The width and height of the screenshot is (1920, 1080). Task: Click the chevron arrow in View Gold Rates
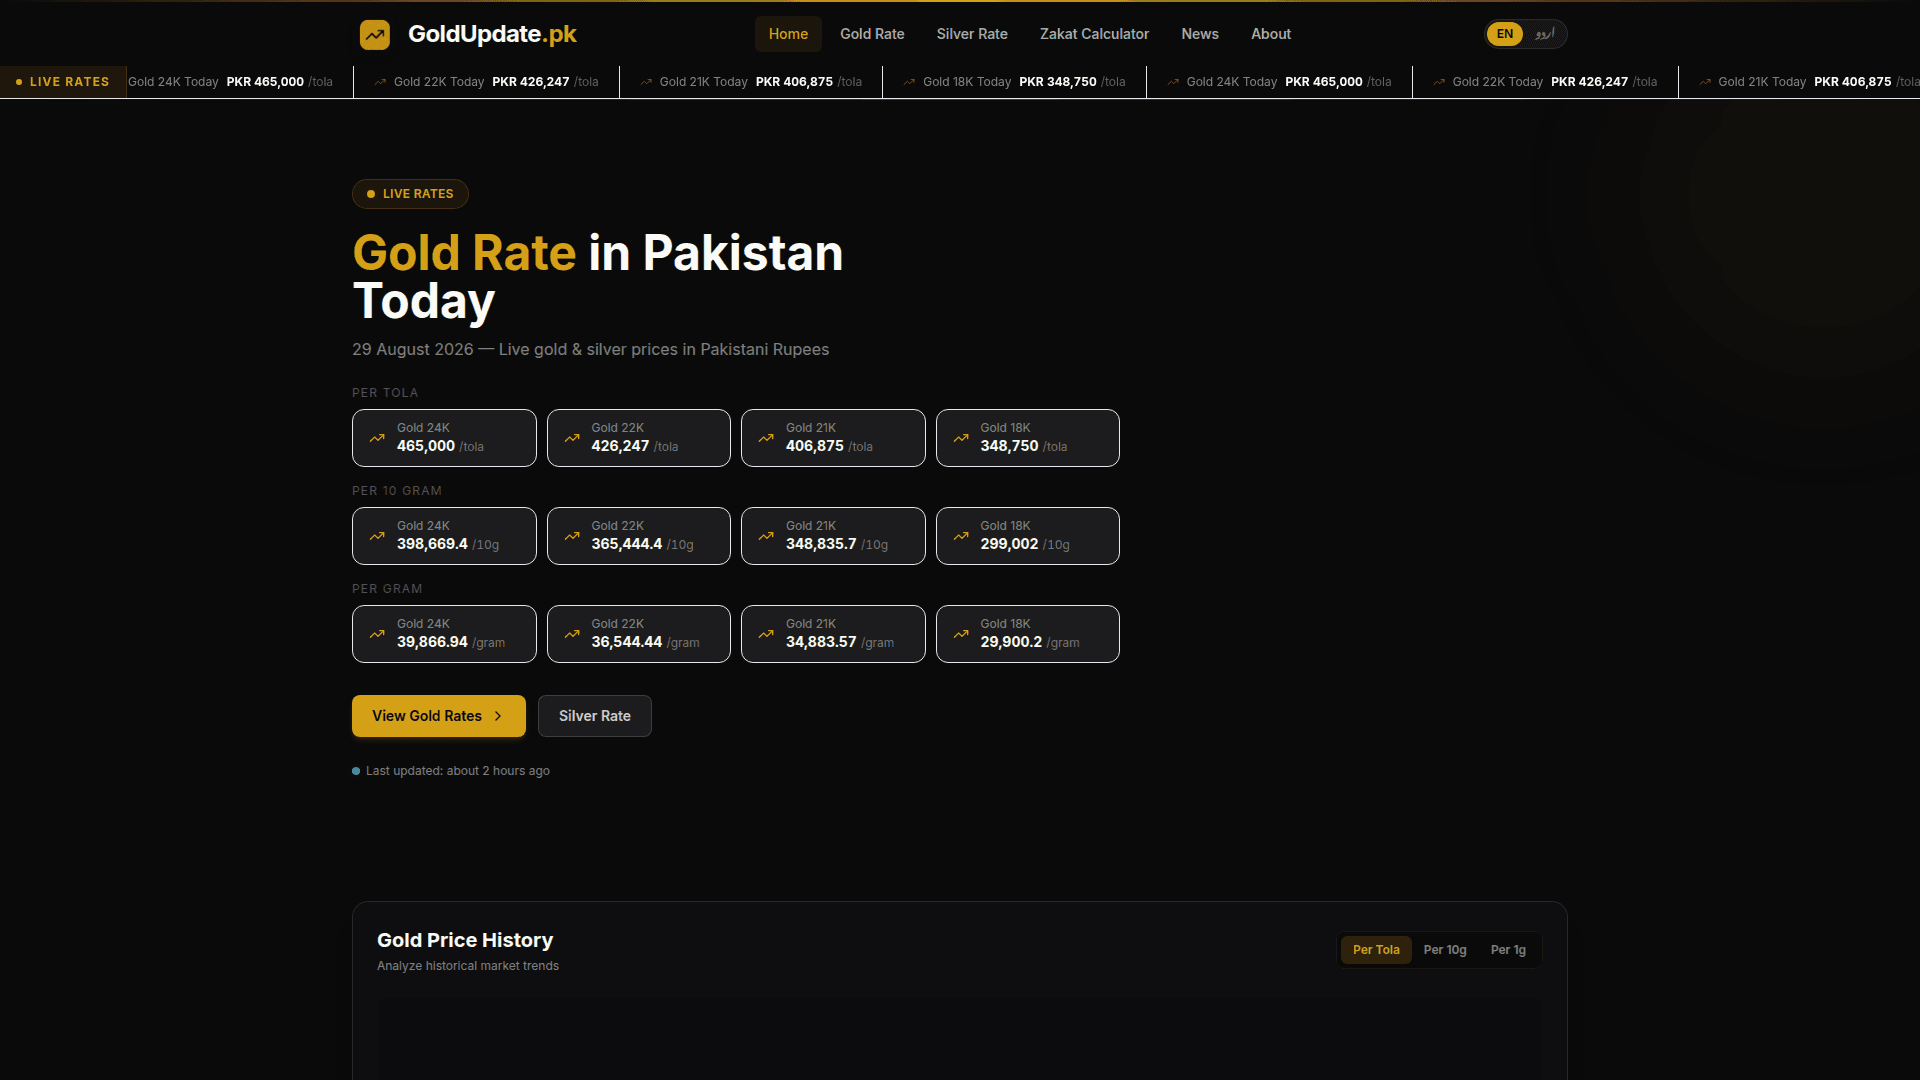[x=498, y=716]
